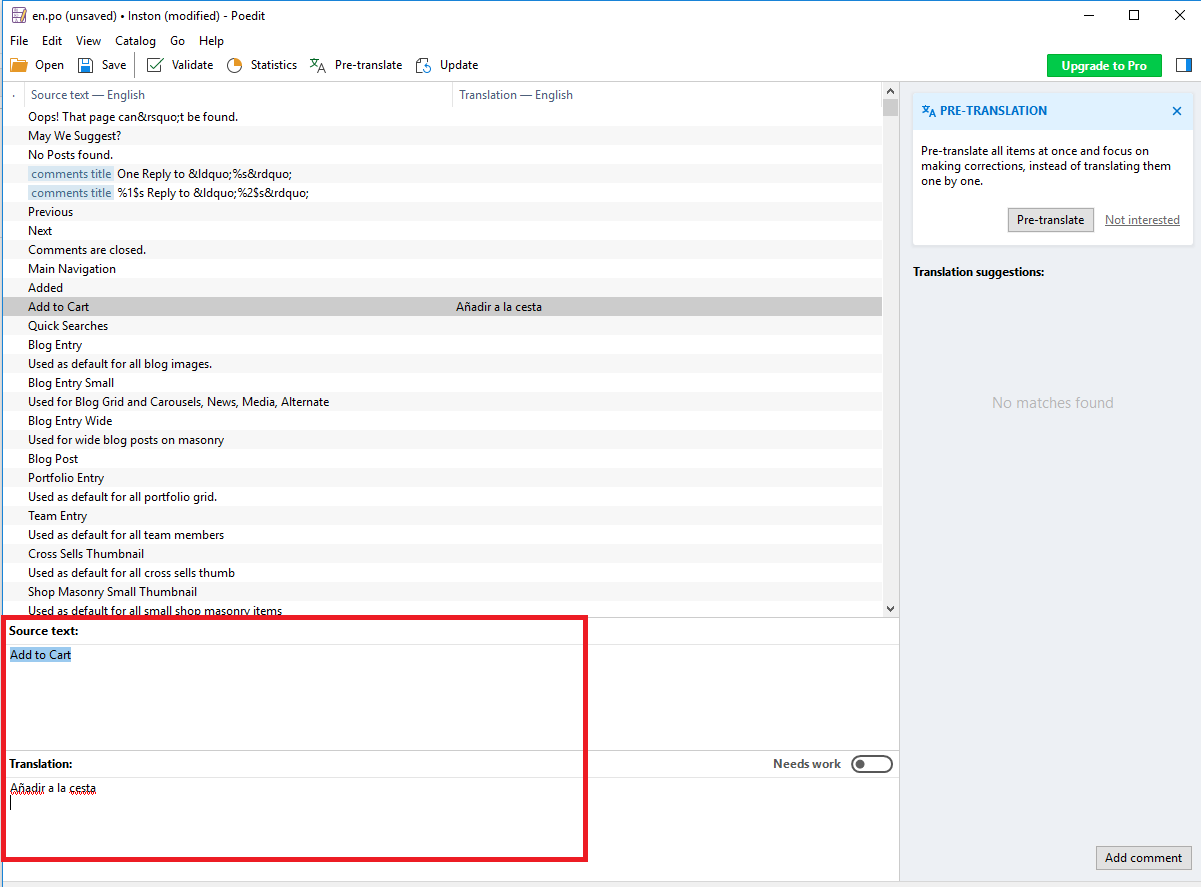Select the 'One Reply to' comments title row

point(442,174)
